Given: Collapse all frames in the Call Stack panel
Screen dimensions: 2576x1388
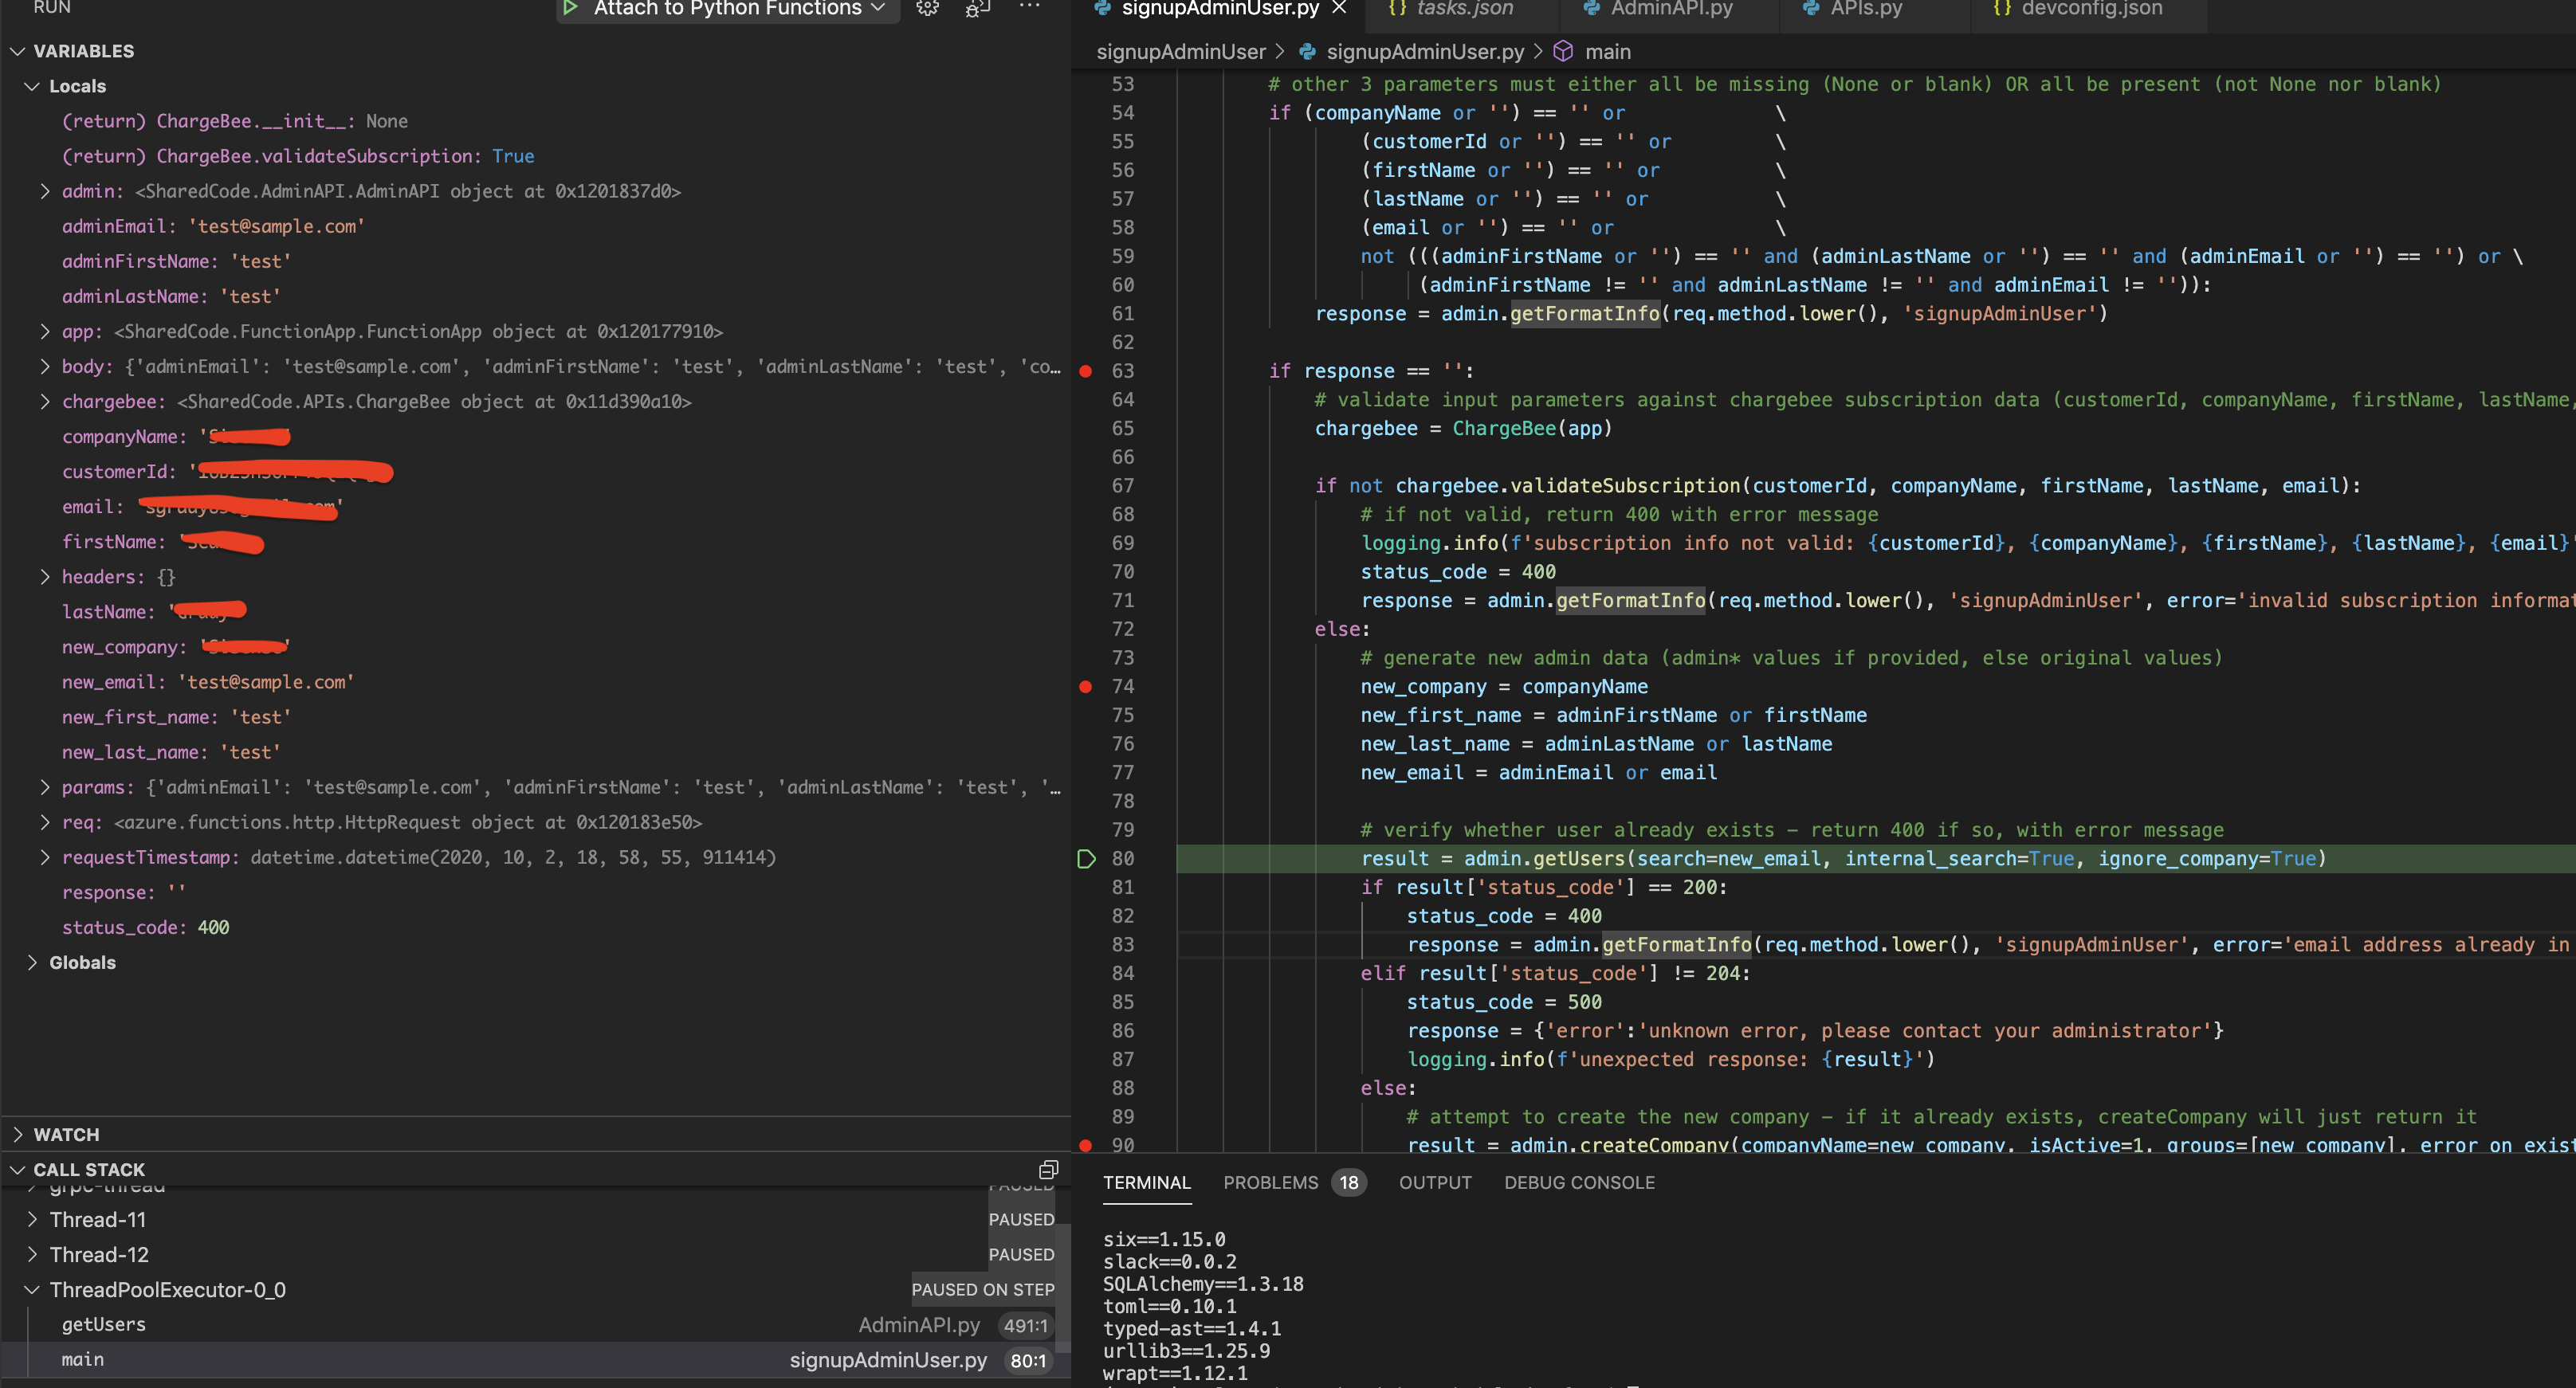Looking at the screenshot, I should tap(1047, 1169).
